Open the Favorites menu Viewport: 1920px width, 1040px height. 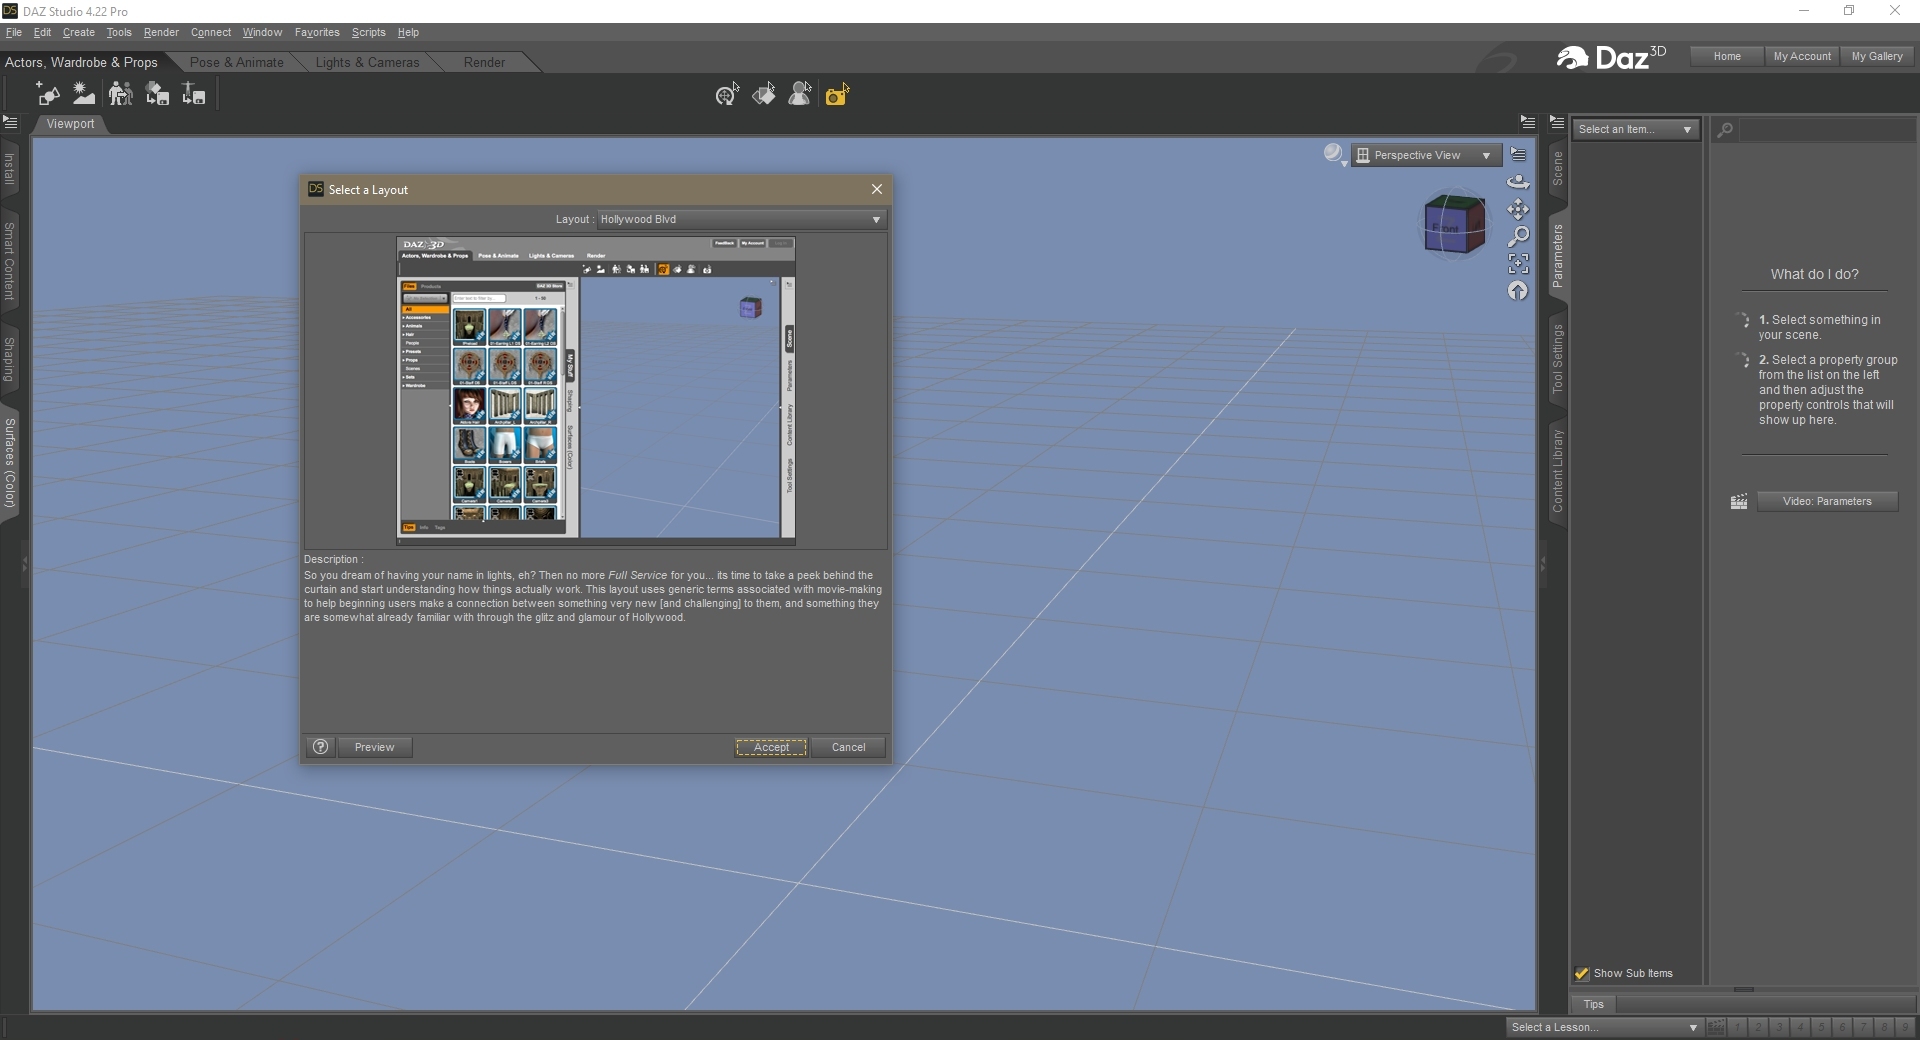point(317,32)
